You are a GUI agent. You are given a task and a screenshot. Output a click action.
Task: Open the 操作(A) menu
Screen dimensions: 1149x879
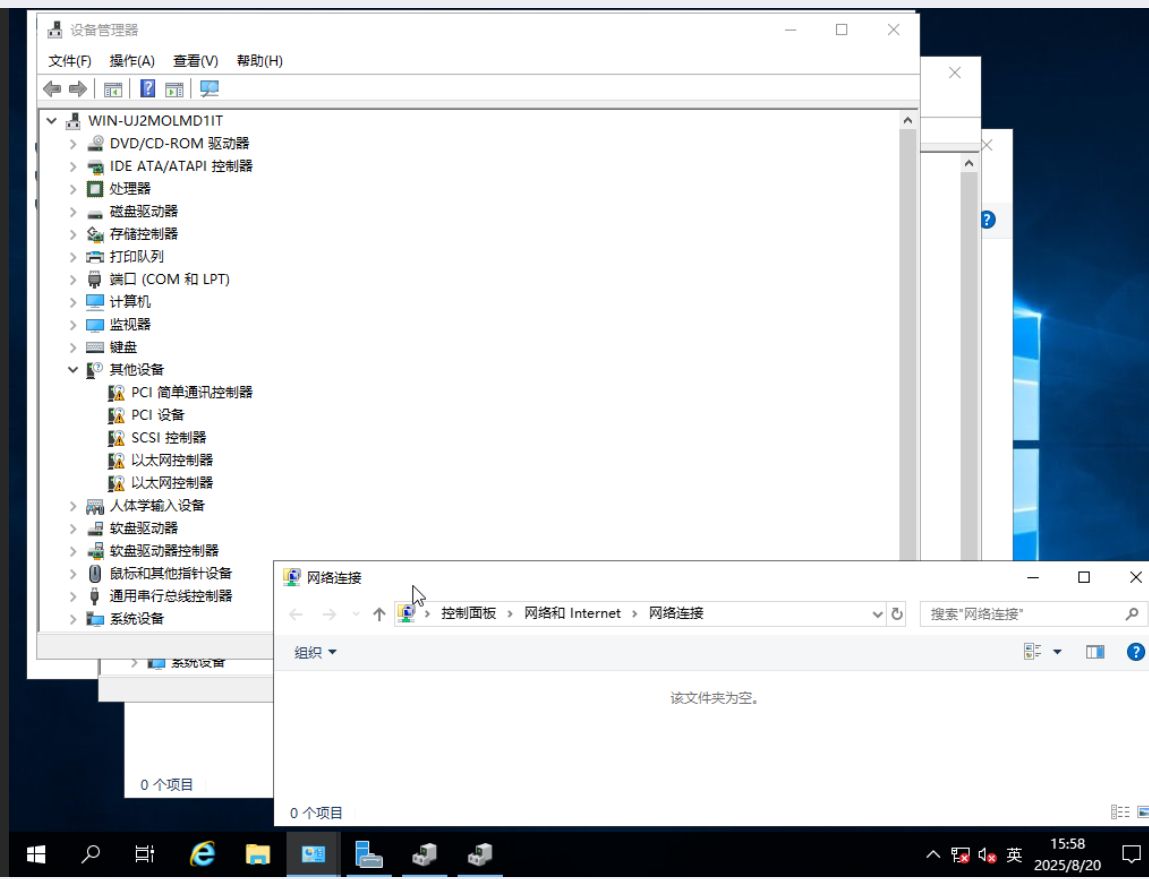point(132,61)
